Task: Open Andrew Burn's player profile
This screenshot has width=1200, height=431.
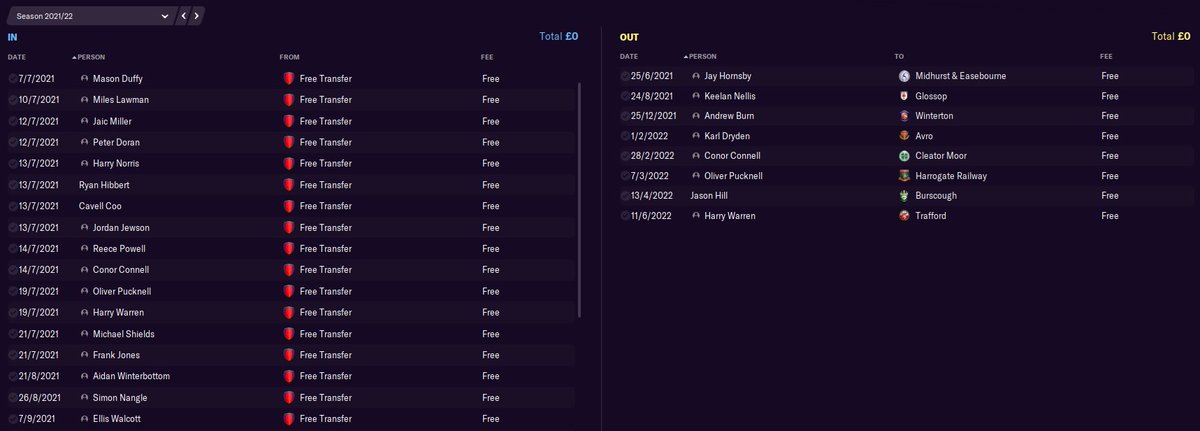Action: (729, 116)
